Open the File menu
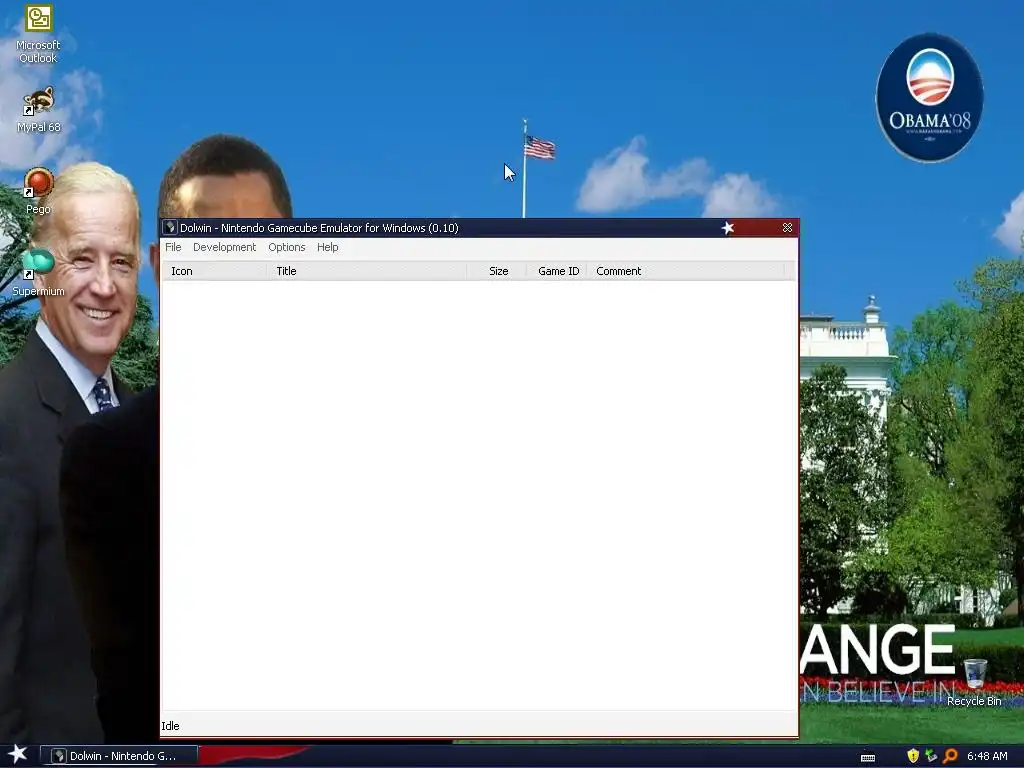1024x768 pixels. click(x=173, y=247)
